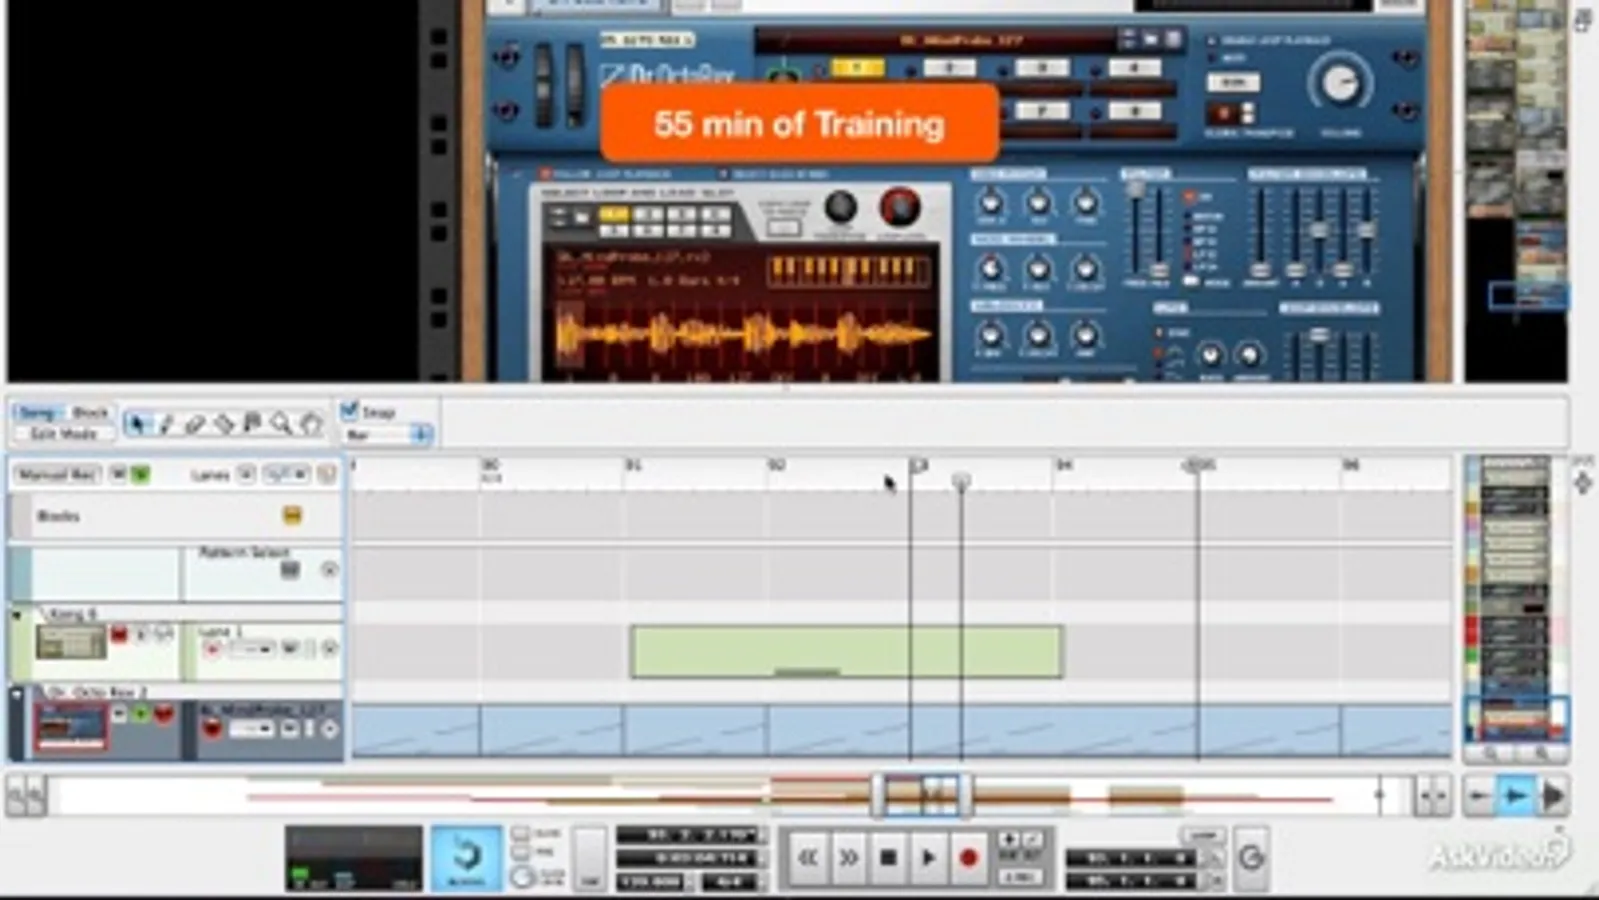The height and width of the screenshot is (900, 1599).
Task: Select loop slot 4 on Dr. Octo Rex
Action: (1133, 68)
